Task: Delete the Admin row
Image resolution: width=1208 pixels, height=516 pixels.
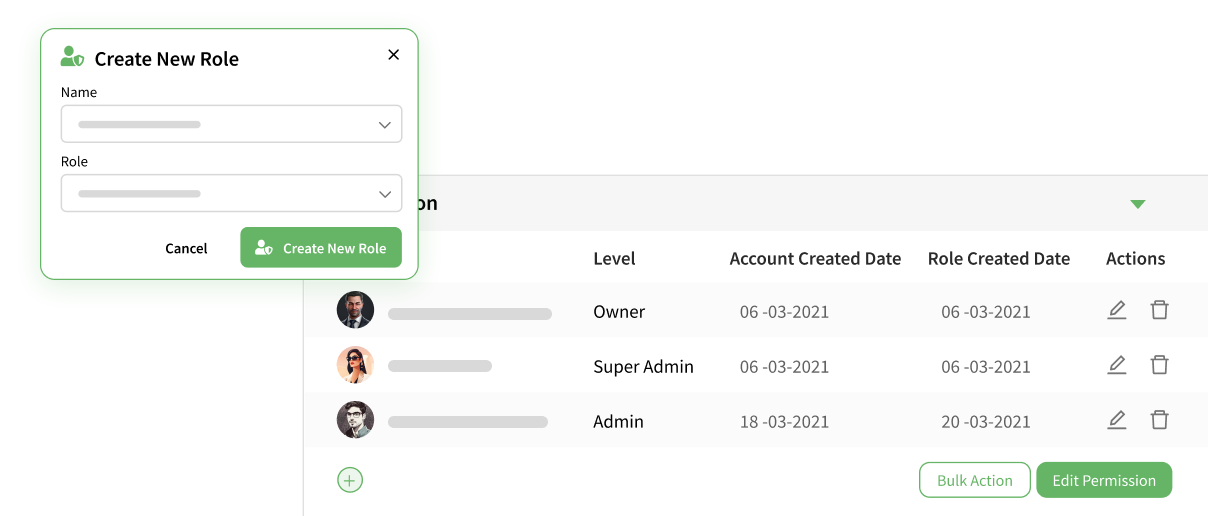Action: (1159, 420)
